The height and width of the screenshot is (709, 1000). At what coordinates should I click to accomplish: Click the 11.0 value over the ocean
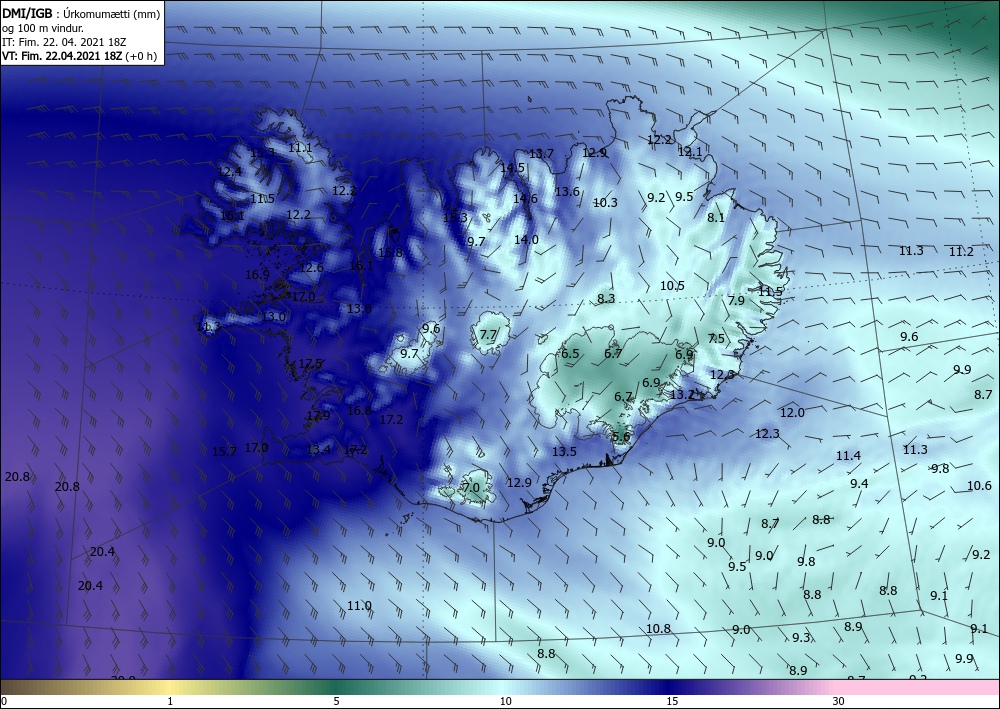[359, 606]
